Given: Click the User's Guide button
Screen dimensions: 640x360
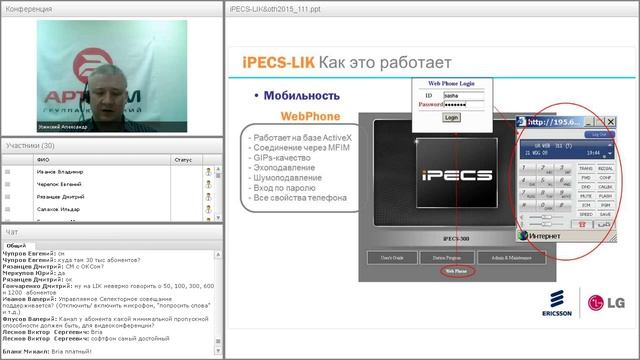Looking at the screenshot, I should [x=392, y=258].
